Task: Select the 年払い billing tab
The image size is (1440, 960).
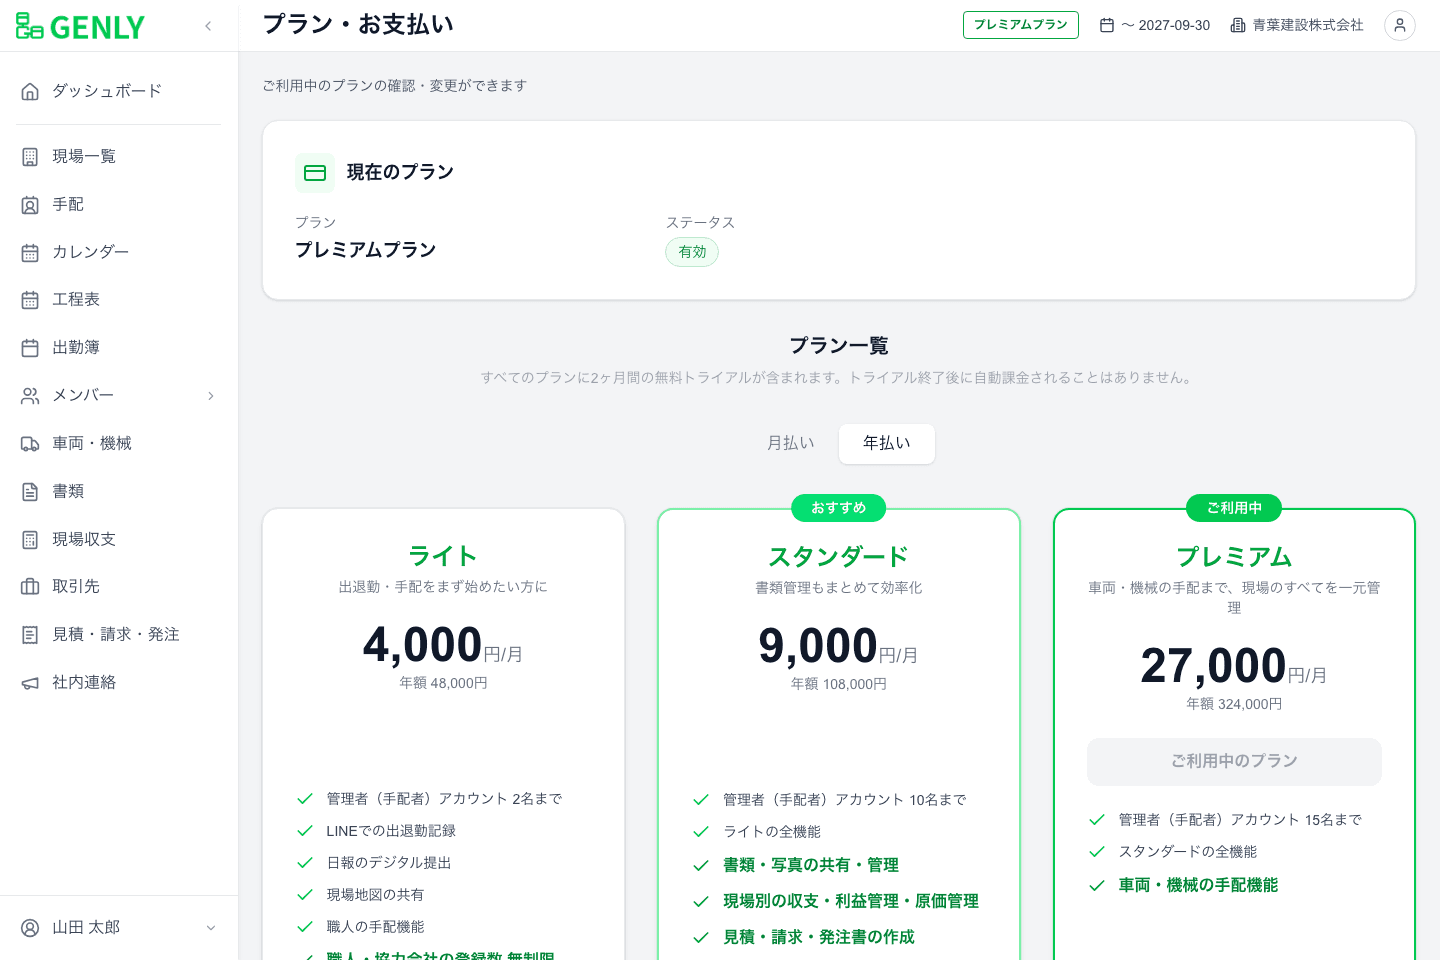Action: tap(887, 443)
